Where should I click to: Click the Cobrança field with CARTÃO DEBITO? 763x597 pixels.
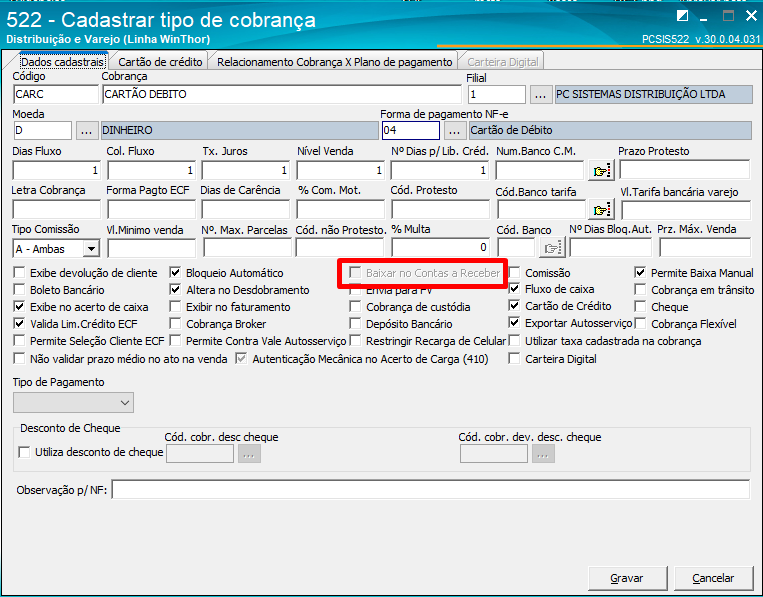click(282, 94)
